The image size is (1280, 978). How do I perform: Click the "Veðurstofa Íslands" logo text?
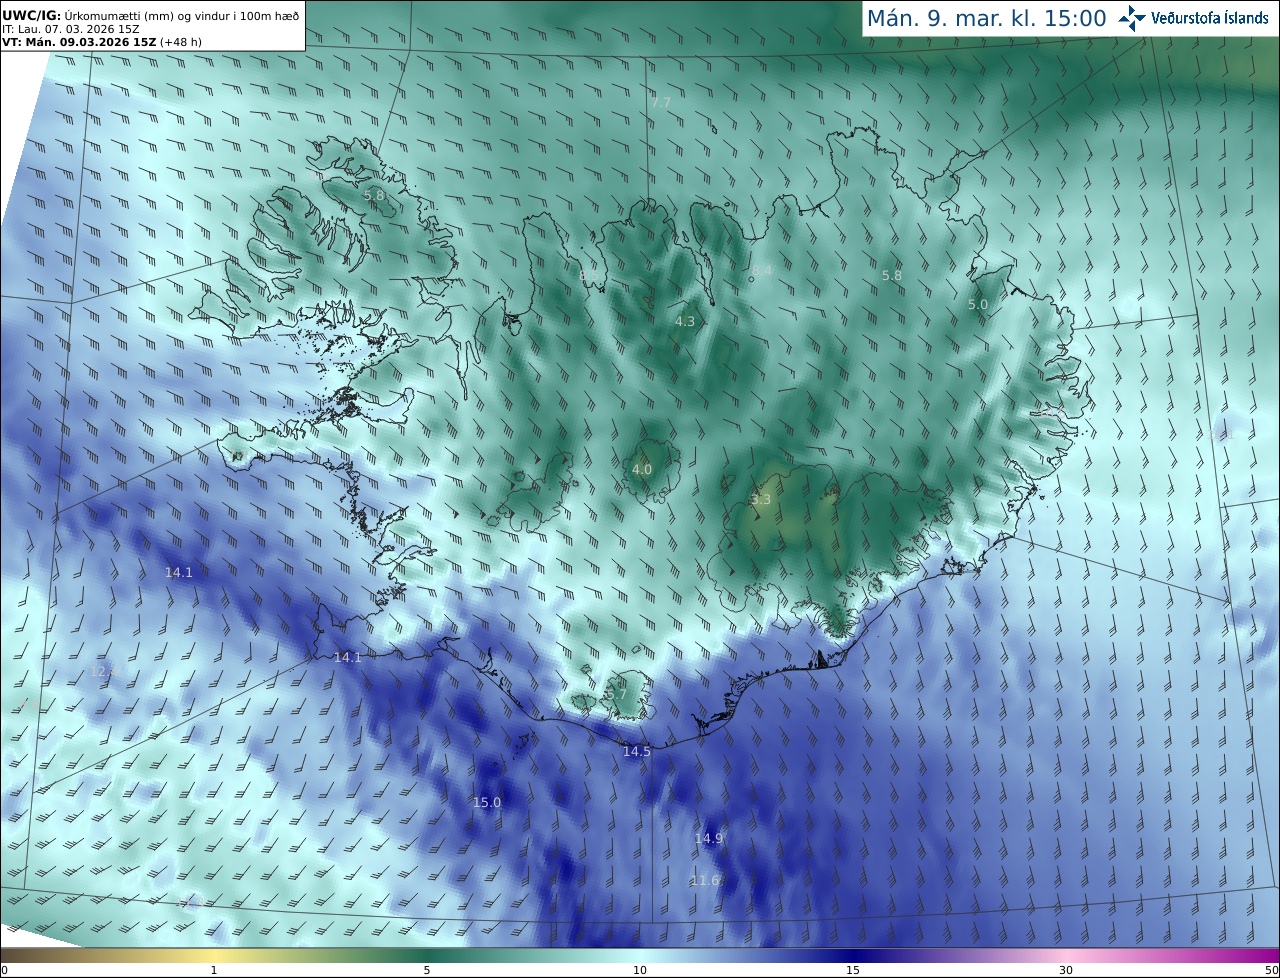(1210, 18)
